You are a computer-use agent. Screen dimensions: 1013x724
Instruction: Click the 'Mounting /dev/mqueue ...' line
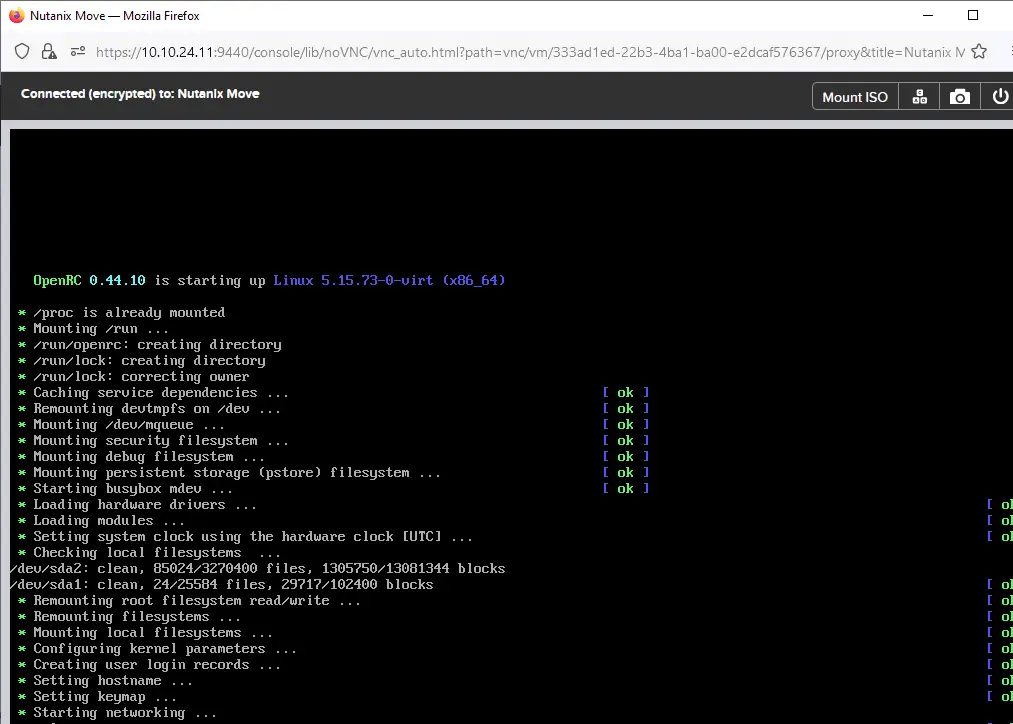[129, 424]
